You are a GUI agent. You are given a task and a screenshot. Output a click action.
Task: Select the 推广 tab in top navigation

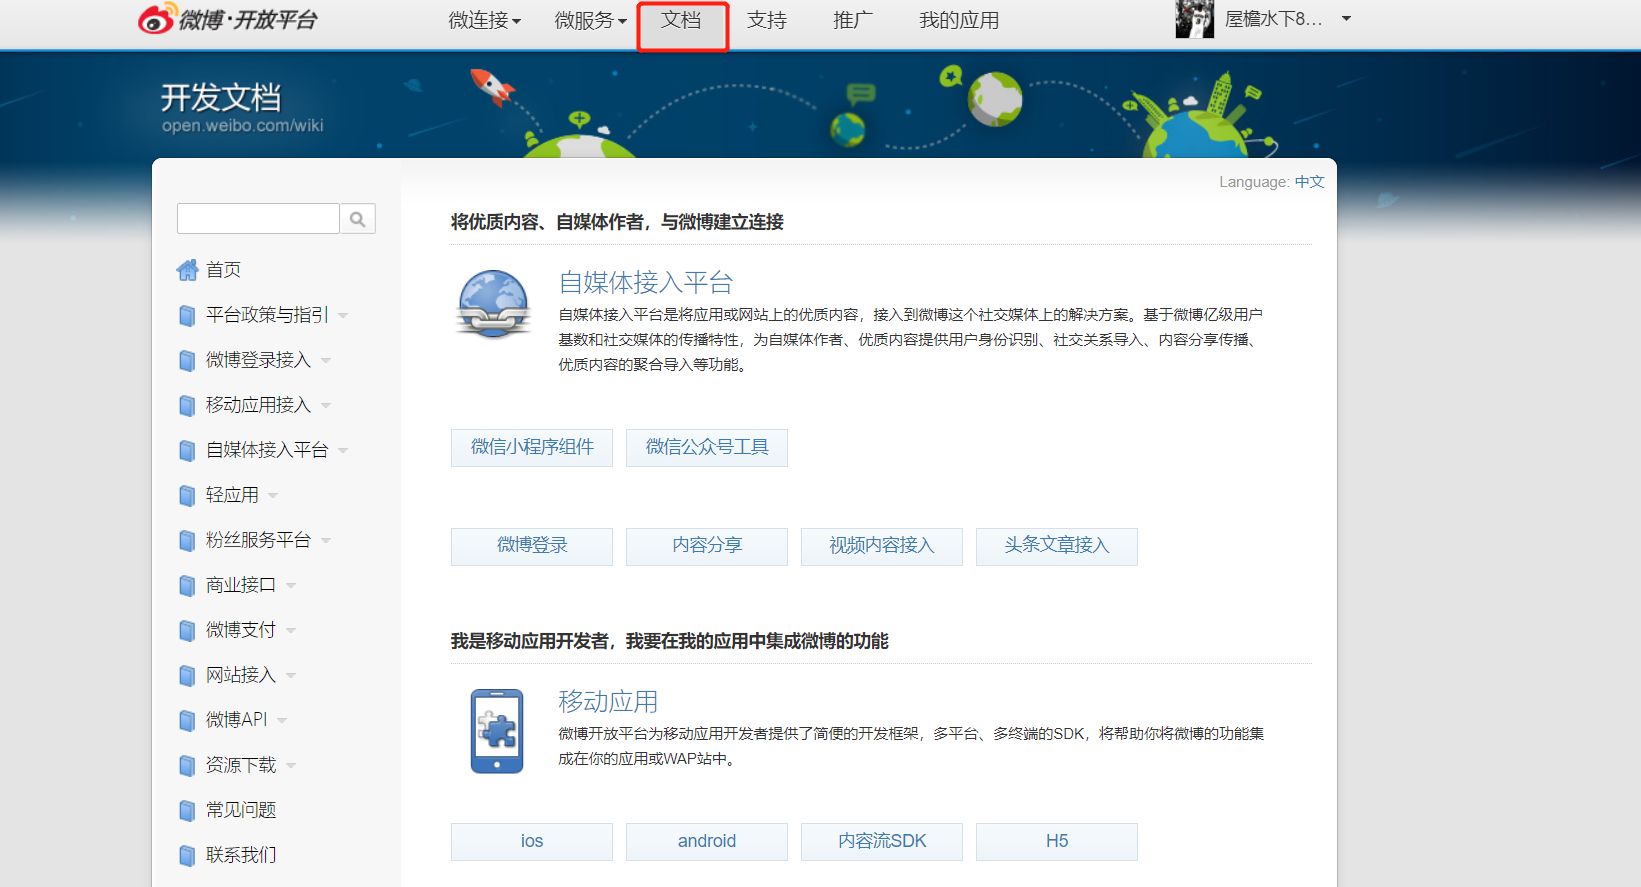coord(853,20)
